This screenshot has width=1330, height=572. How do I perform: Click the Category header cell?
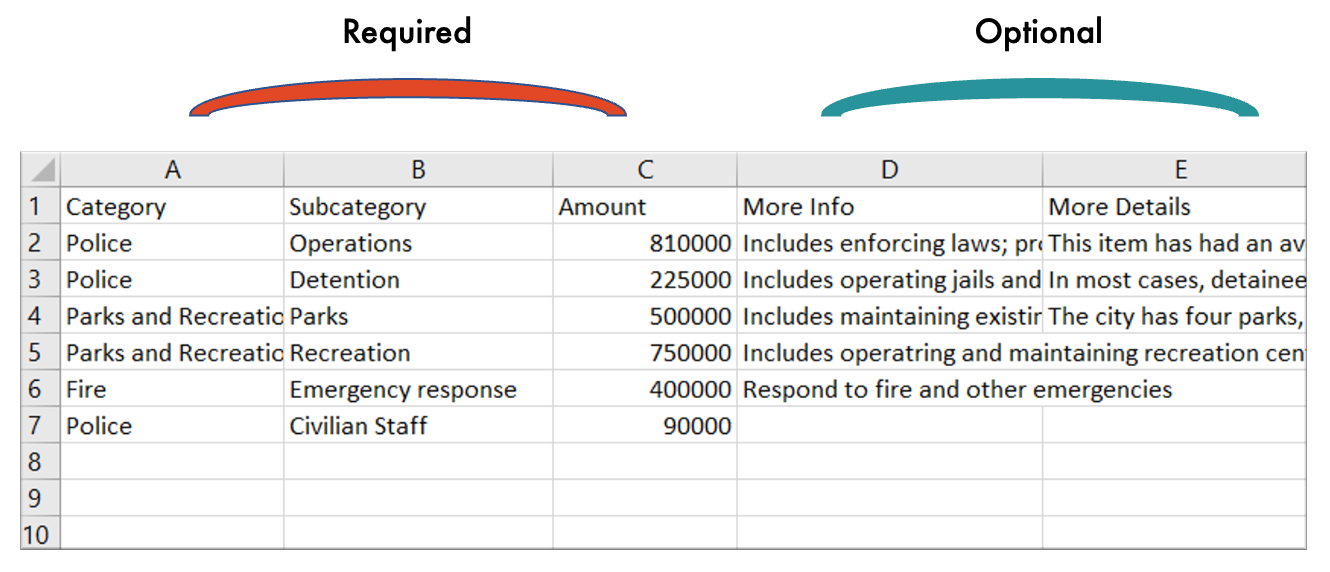(172, 207)
